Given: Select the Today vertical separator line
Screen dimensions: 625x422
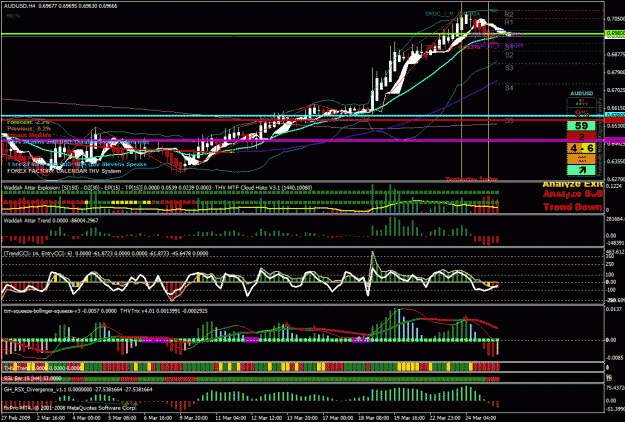Looking at the screenshot, I should pos(489,92).
